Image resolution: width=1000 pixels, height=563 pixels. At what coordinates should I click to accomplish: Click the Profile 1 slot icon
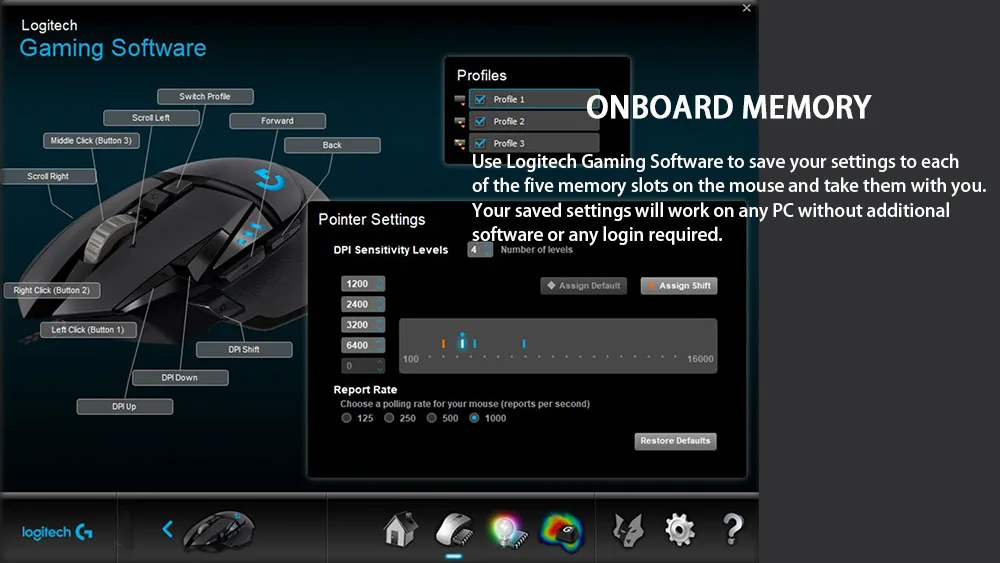coord(460,99)
